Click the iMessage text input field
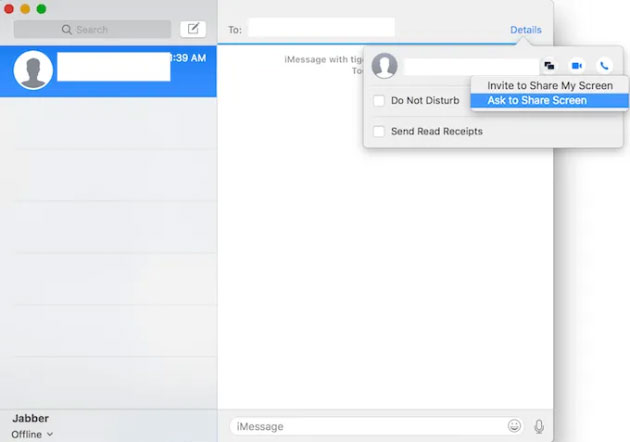 tap(376, 426)
